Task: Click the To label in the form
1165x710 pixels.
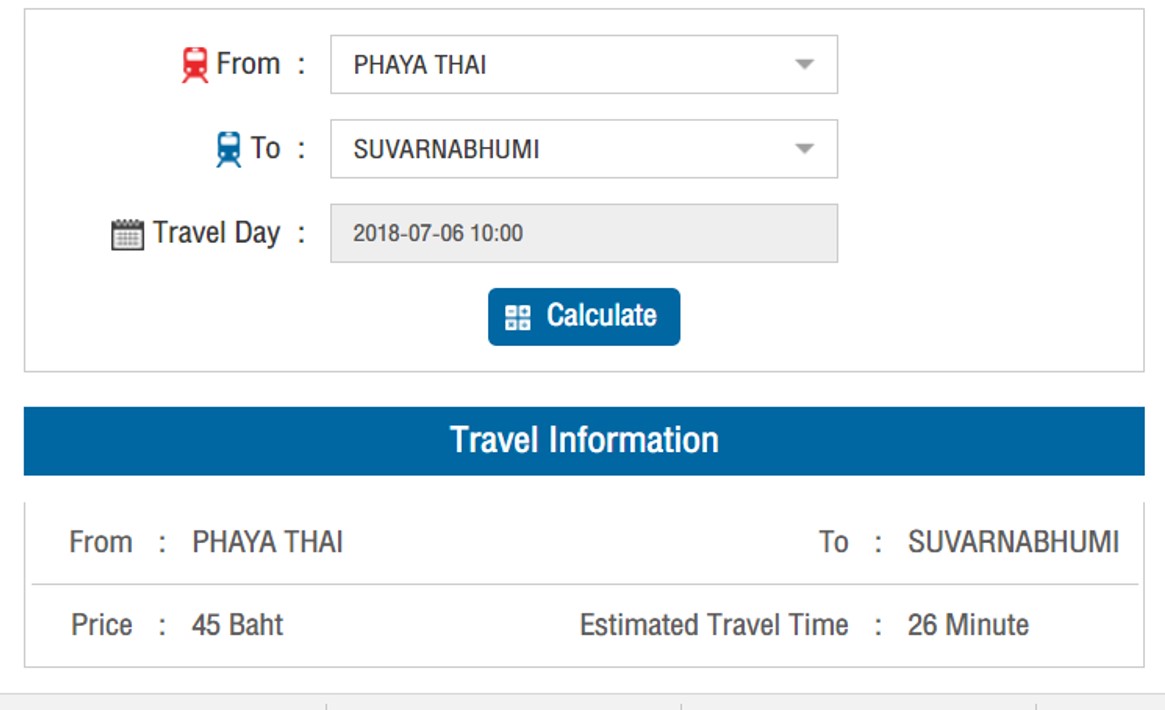Action: point(265,148)
